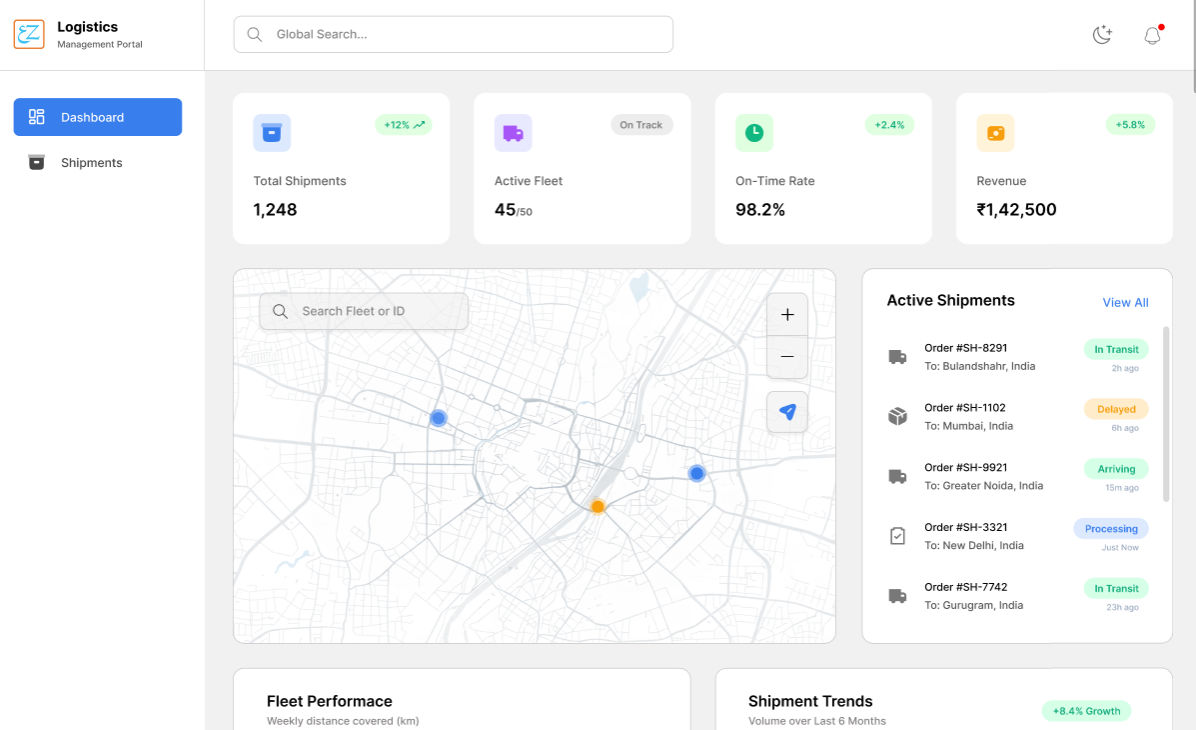Screen dimensions: 1196x730
Task: Open Order #SH-9921 entry
Action: (x=1018, y=476)
